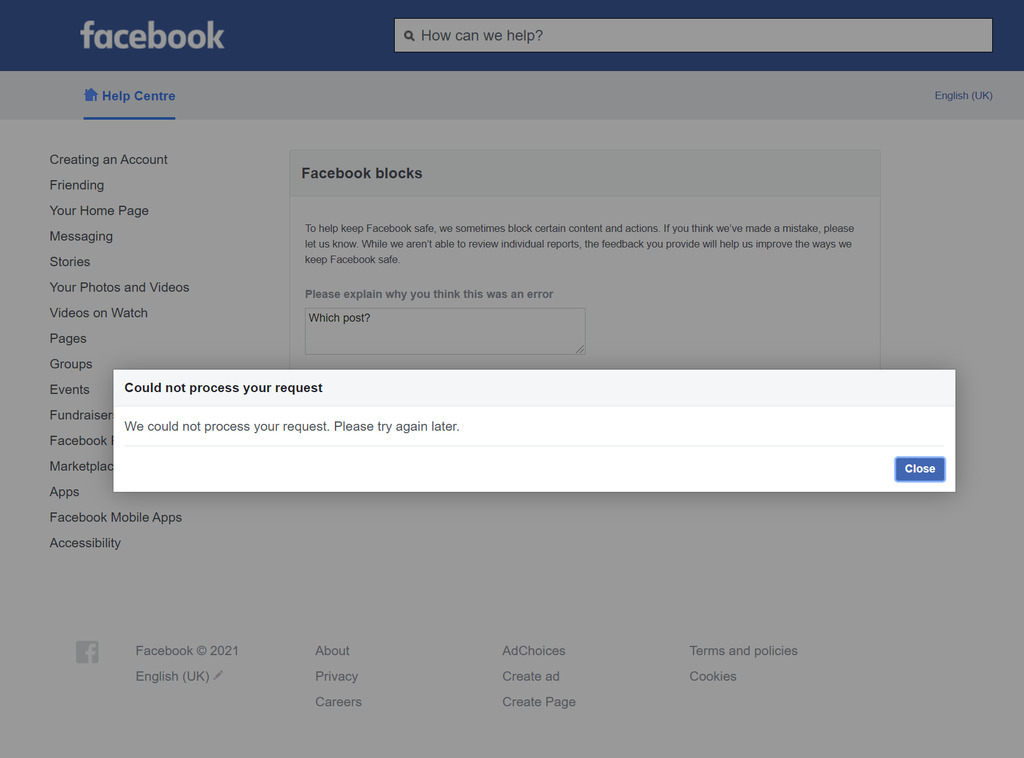Click the search magnifier icon
The width and height of the screenshot is (1024, 758).
pos(409,36)
